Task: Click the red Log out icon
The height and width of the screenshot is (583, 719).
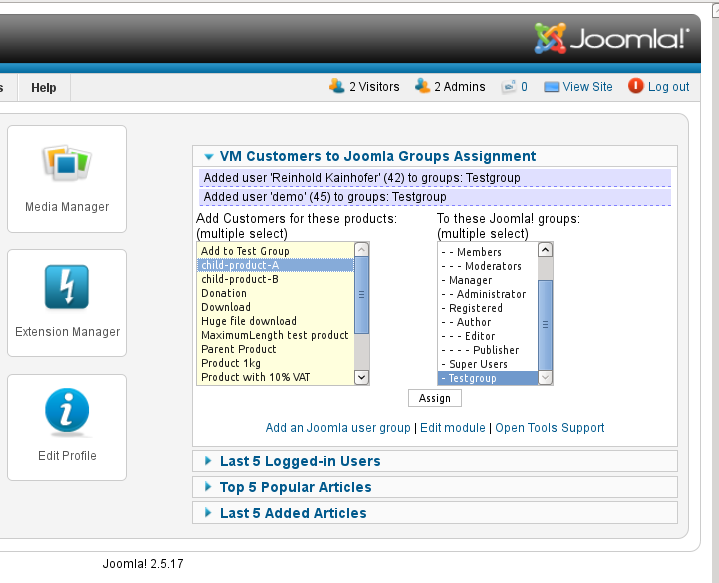Action: click(x=636, y=86)
